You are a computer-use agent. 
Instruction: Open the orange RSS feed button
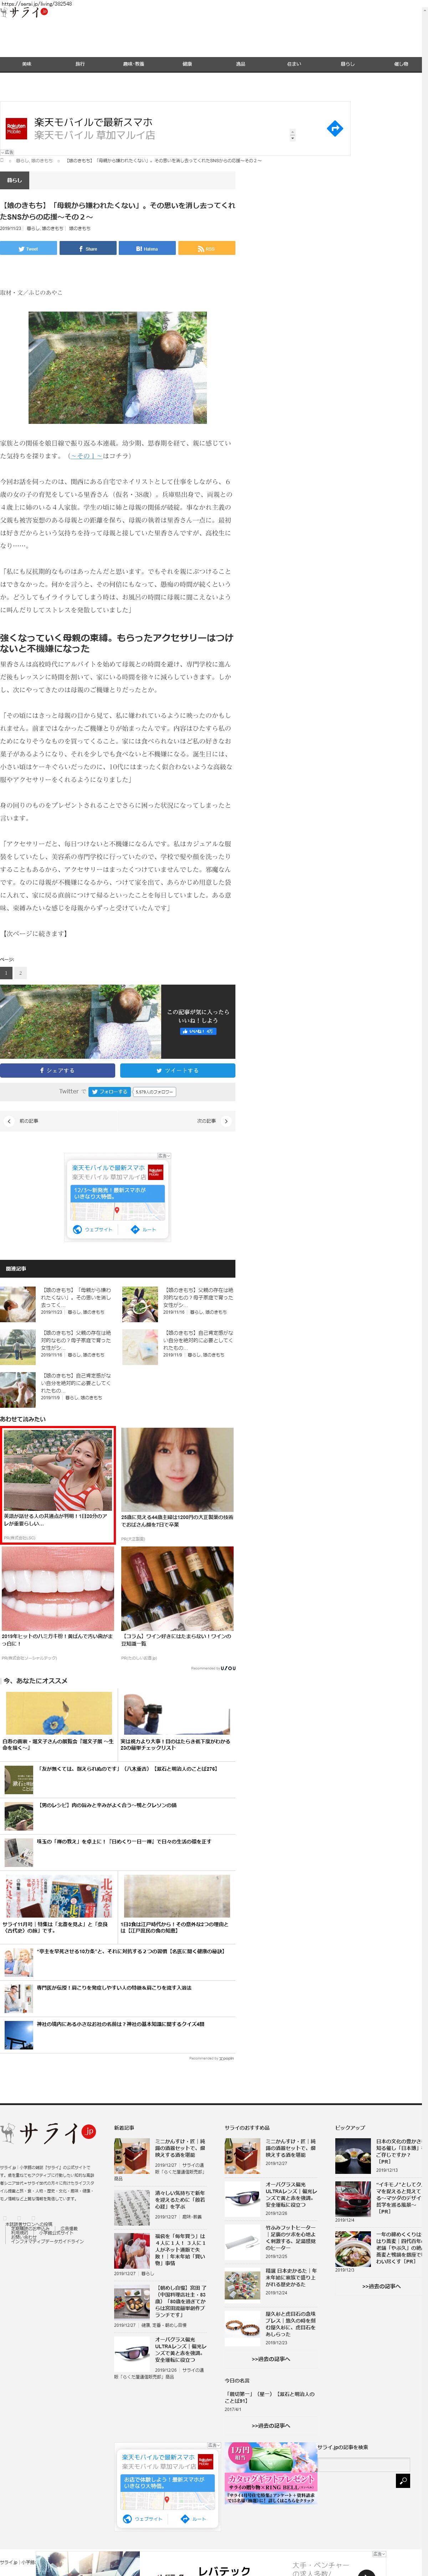tap(206, 248)
